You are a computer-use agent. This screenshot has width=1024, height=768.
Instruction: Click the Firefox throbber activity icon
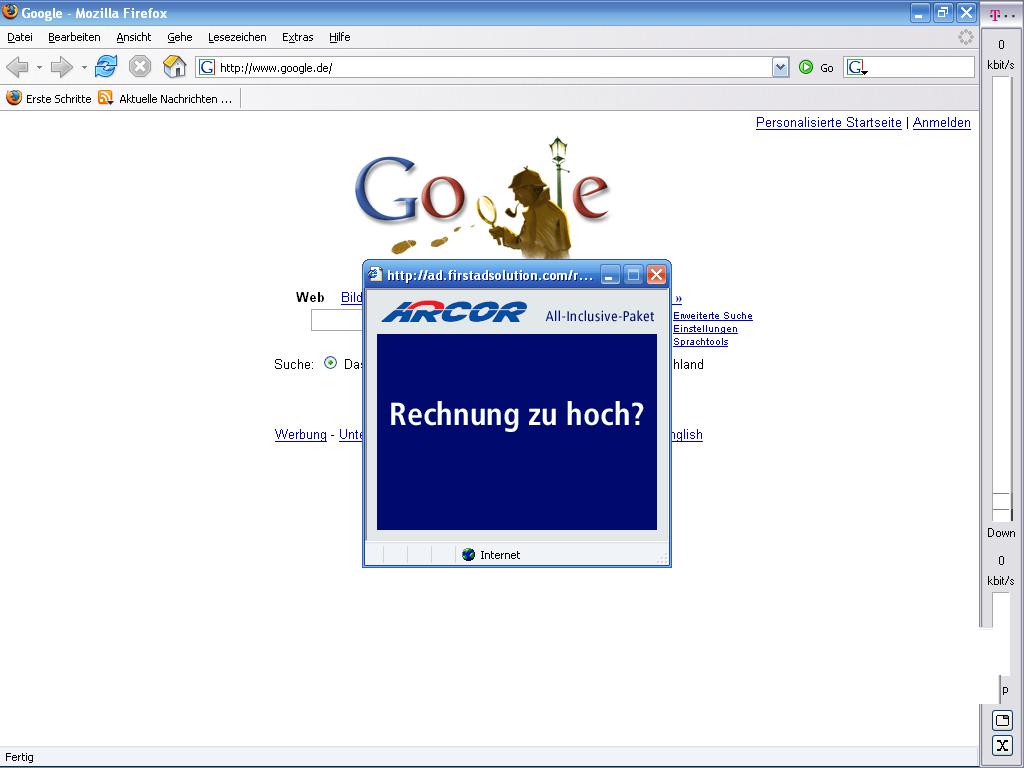click(965, 37)
